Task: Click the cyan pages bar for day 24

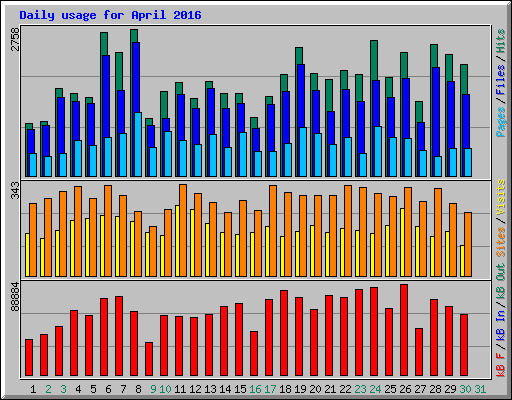Action: click(378, 152)
